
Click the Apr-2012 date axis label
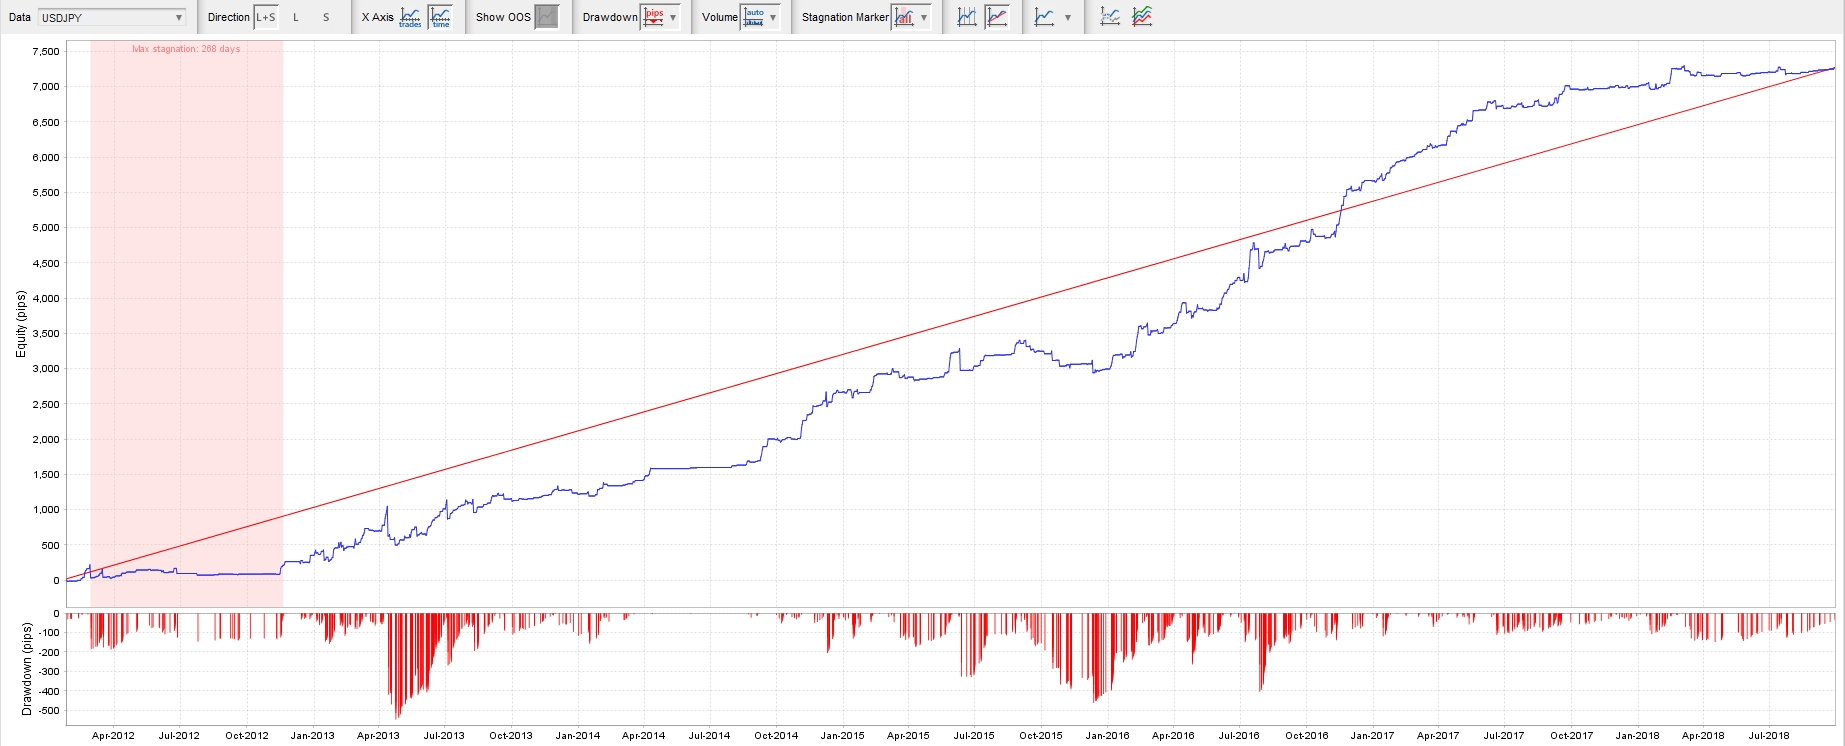point(113,736)
